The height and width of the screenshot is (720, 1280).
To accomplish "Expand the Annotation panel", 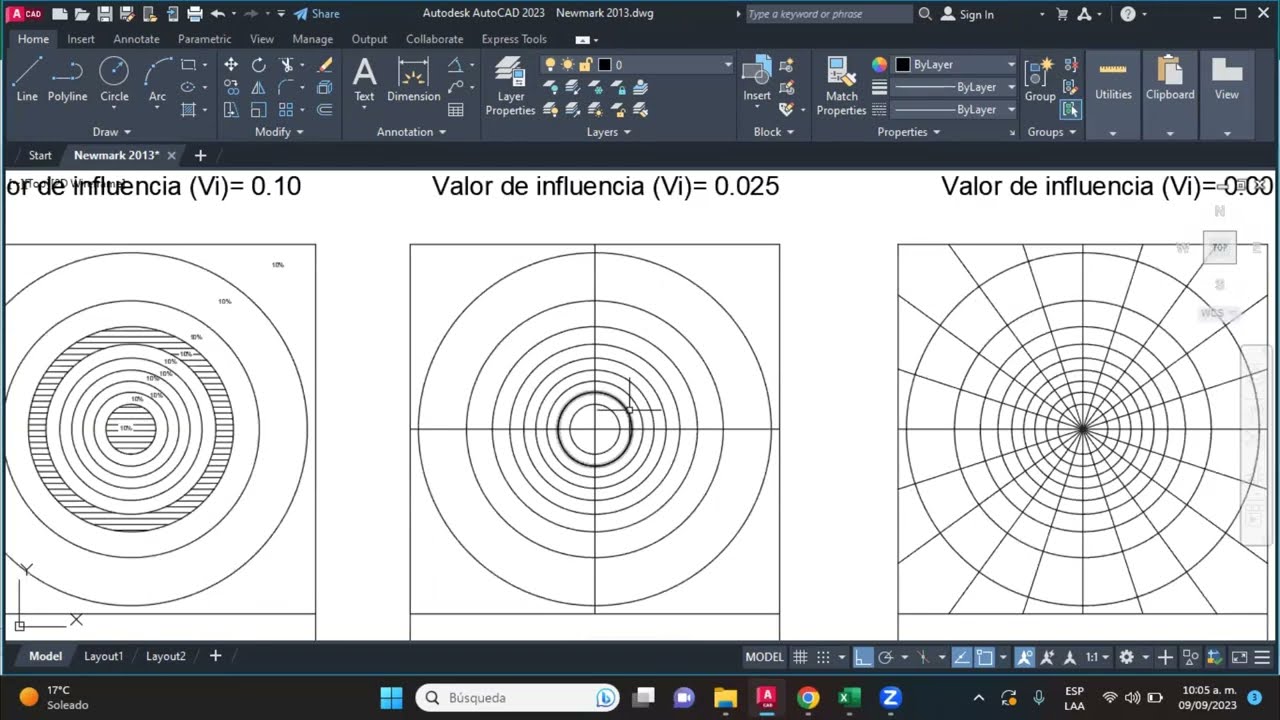I will click(411, 132).
